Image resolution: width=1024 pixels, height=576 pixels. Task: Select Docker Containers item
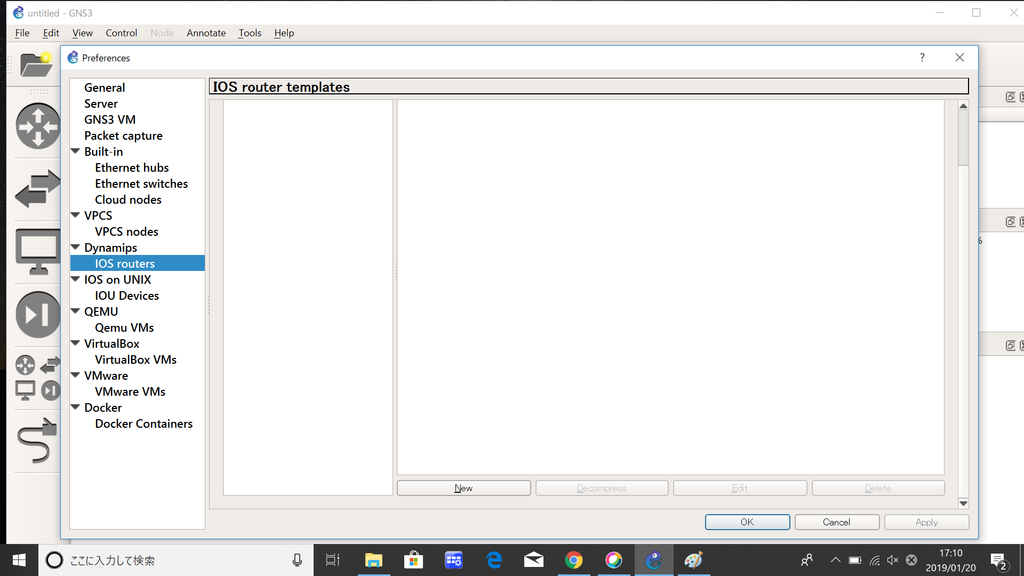click(x=144, y=423)
